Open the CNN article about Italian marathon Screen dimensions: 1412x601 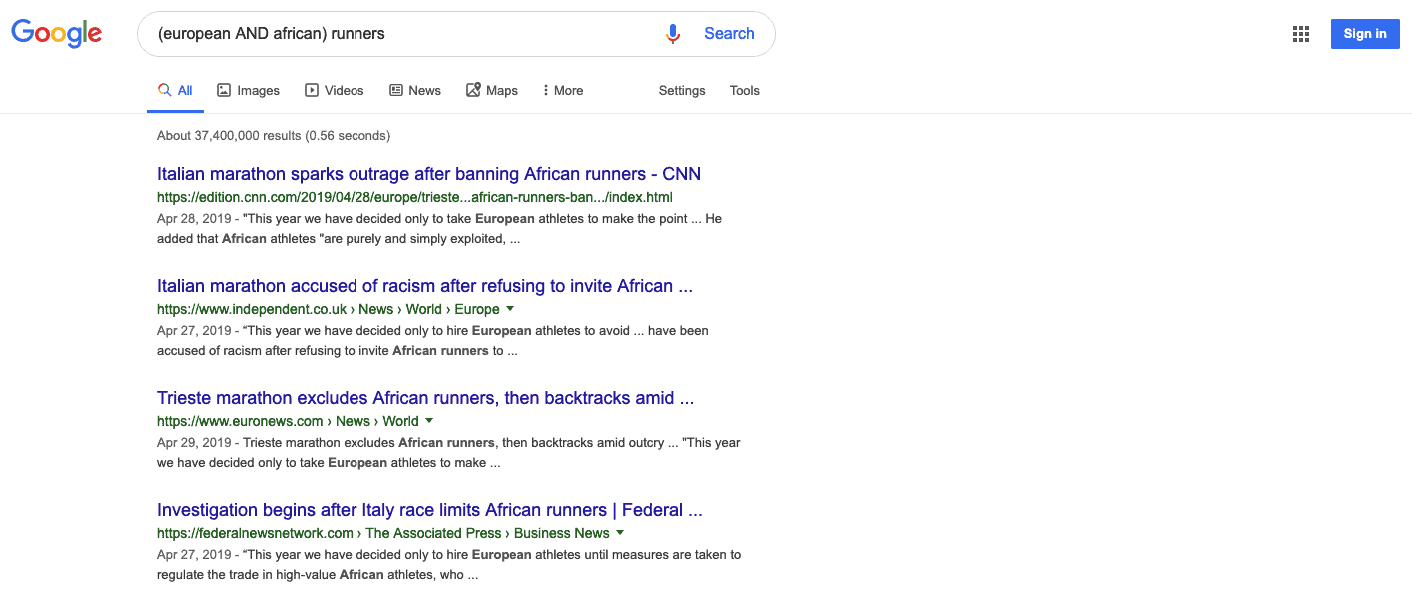click(x=428, y=173)
